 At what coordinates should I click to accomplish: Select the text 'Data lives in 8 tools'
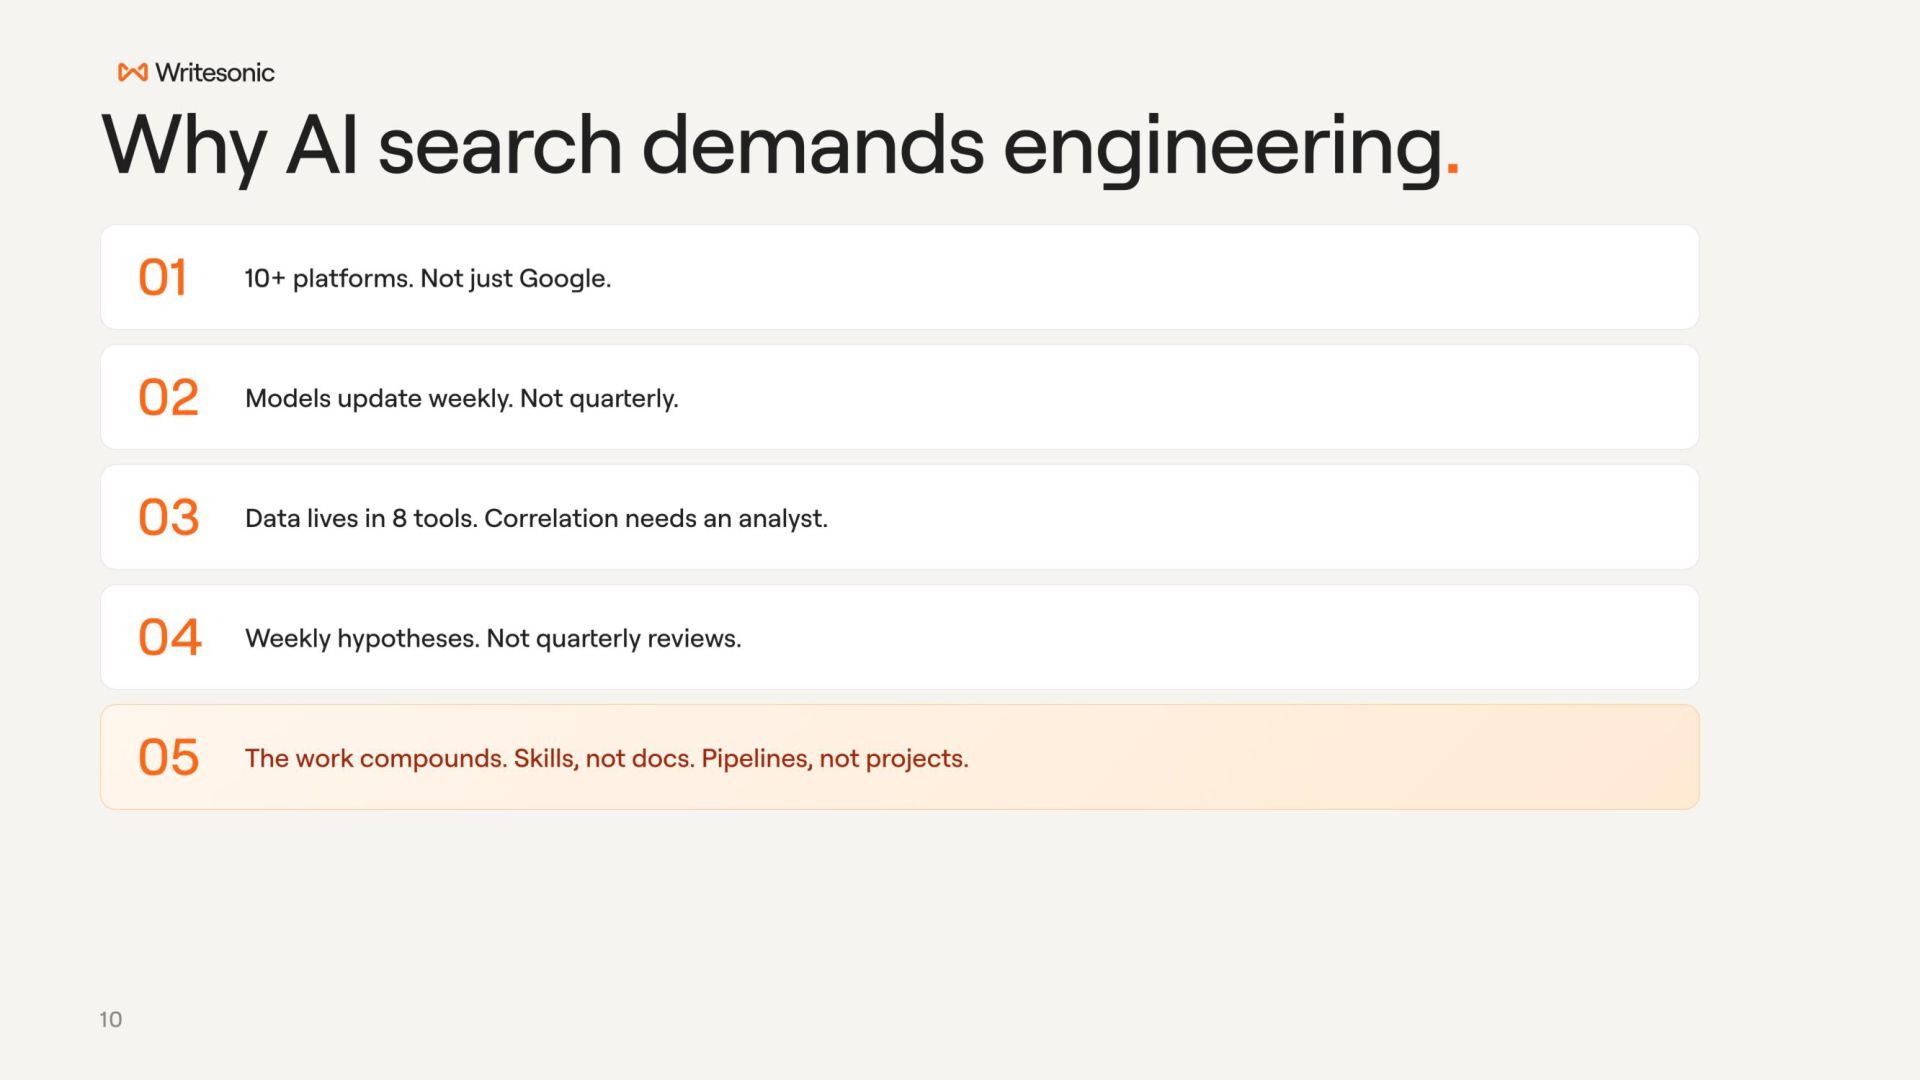(361, 519)
